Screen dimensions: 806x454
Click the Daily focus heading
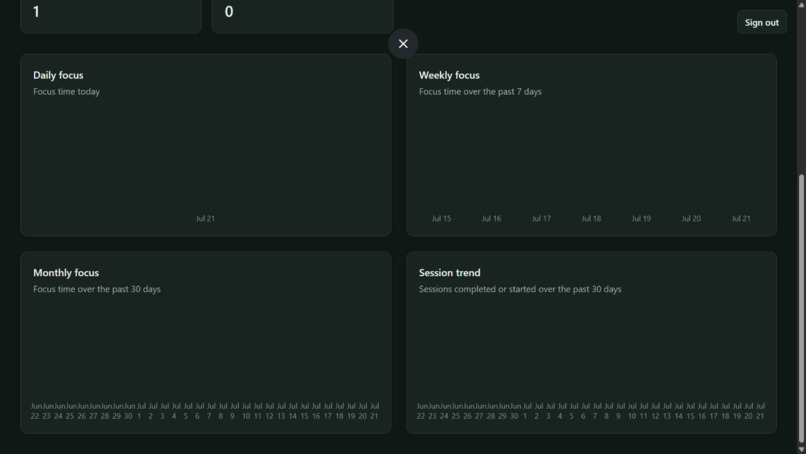click(58, 75)
